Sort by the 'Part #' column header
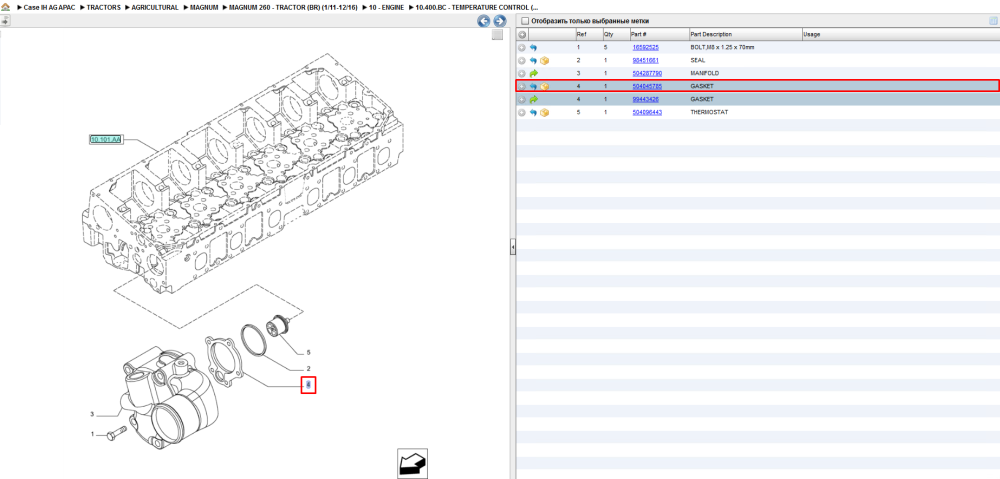Viewport: 1000px width, 479px height. [659, 34]
